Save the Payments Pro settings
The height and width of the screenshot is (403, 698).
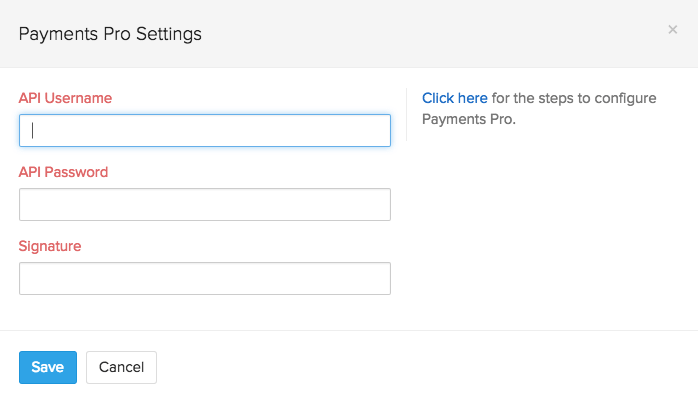point(47,367)
